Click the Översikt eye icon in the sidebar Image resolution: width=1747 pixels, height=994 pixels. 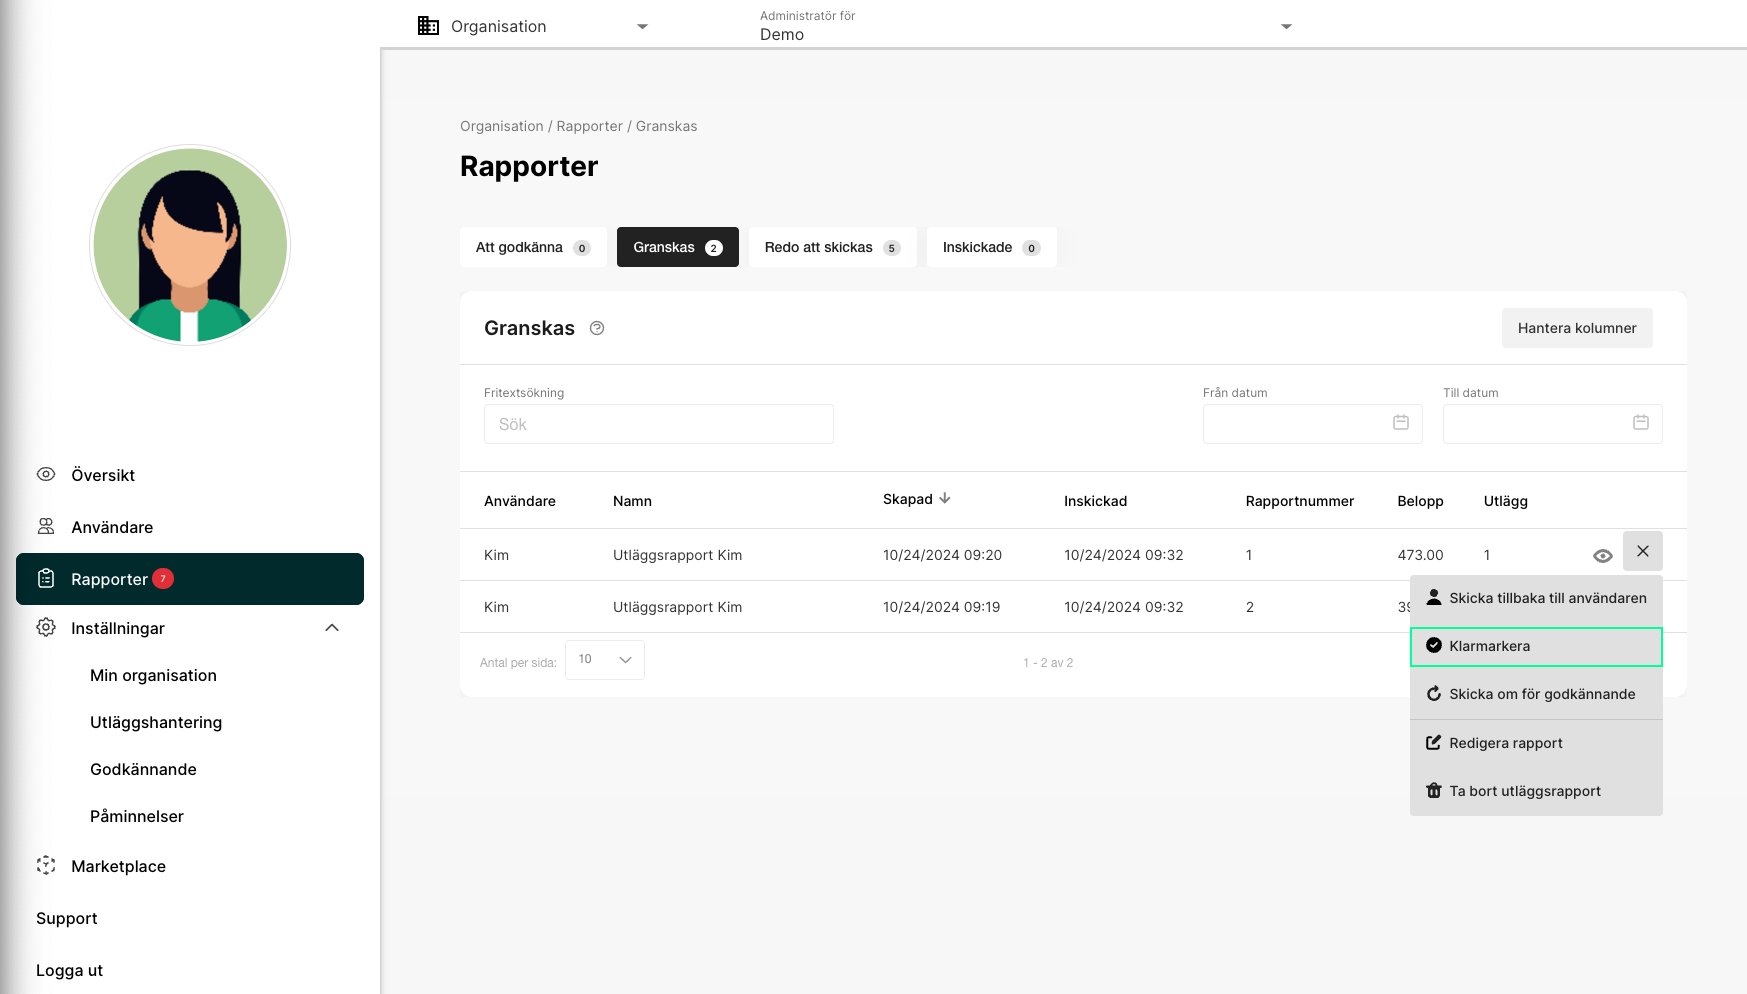pyautogui.click(x=46, y=474)
